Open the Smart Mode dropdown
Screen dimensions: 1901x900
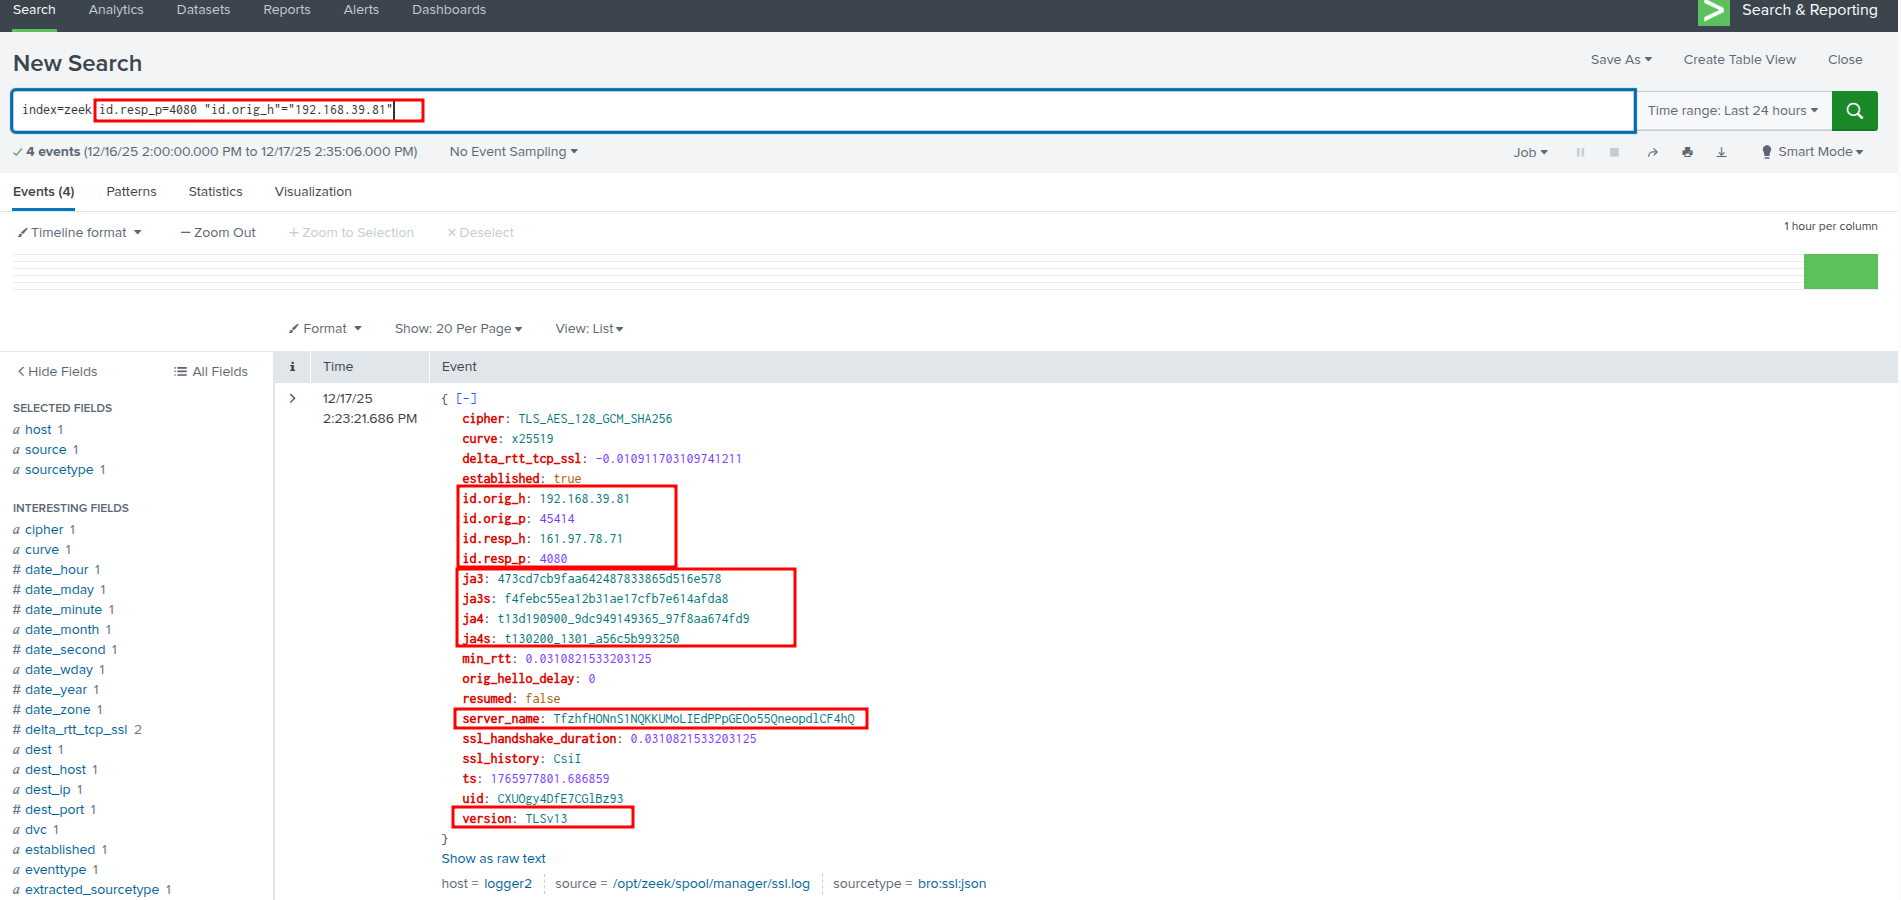[x=1812, y=152]
